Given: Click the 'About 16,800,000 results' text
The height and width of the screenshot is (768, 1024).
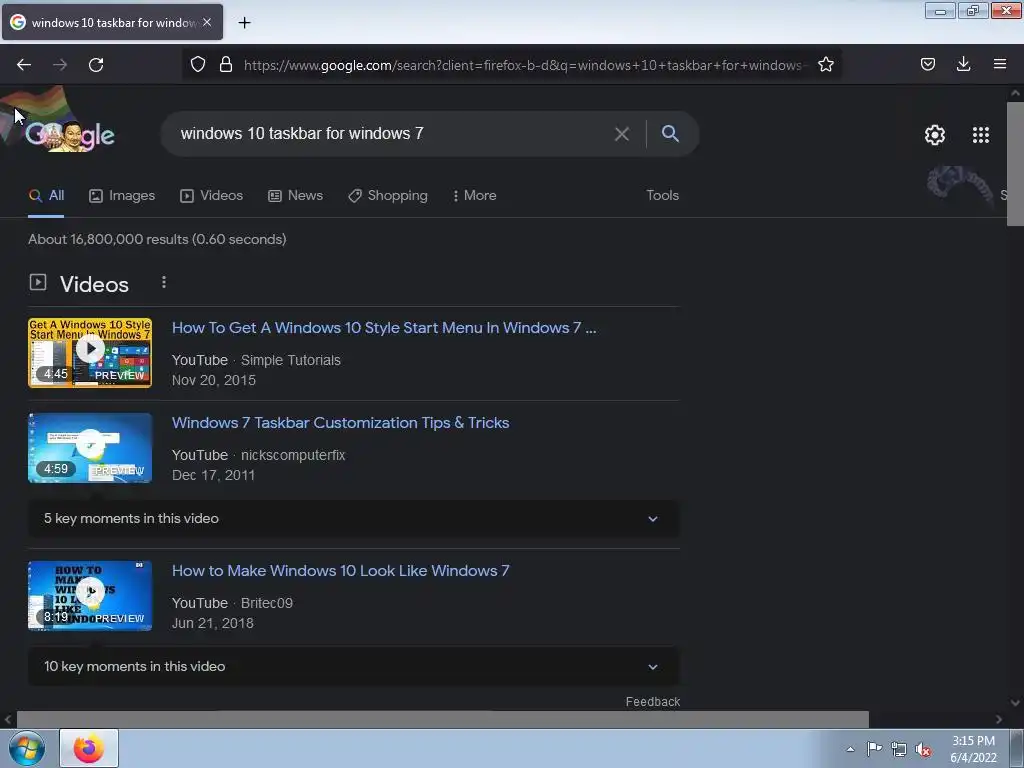Looking at the screenshot, I should (x=157, y=239).
